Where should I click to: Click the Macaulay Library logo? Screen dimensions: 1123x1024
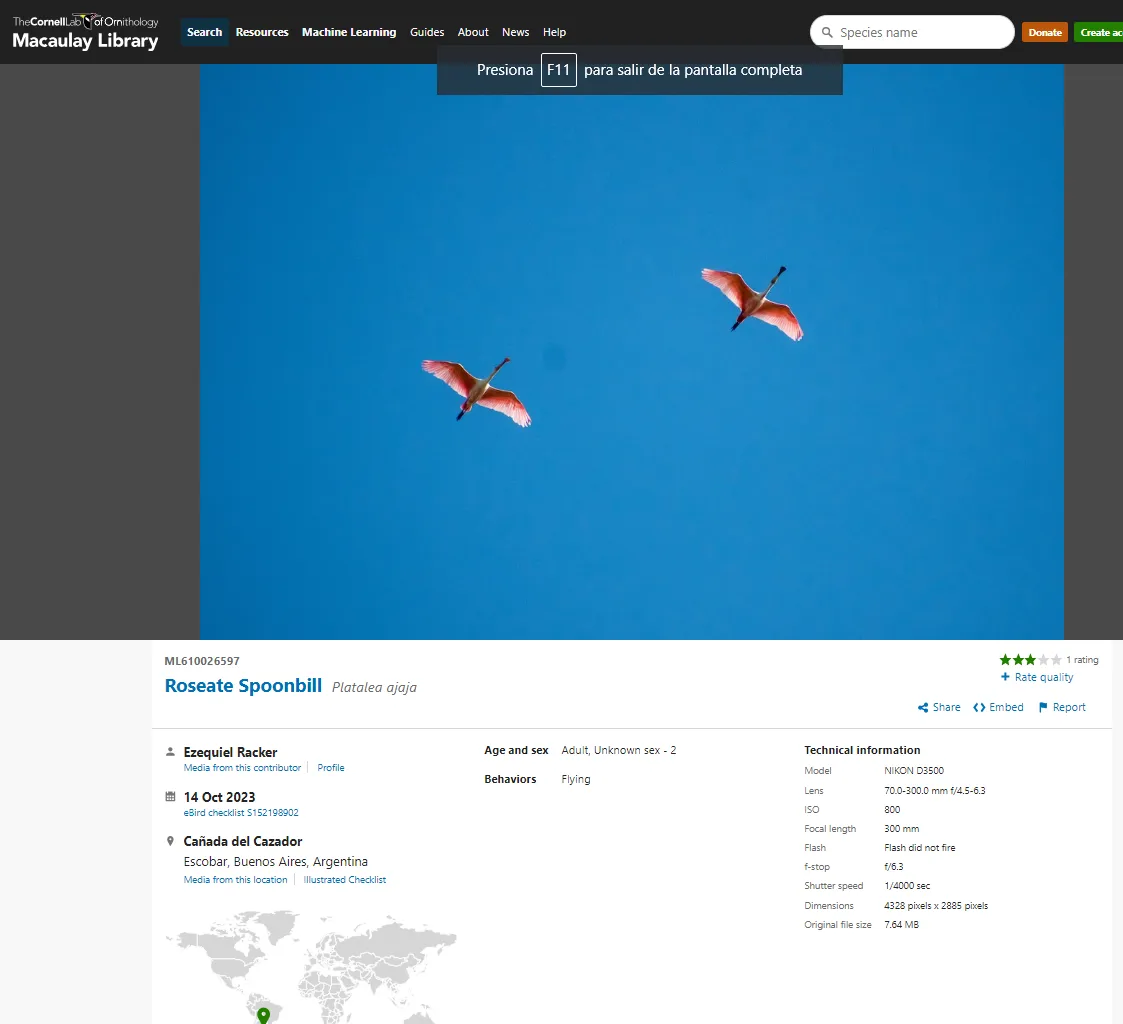[85, 32]
